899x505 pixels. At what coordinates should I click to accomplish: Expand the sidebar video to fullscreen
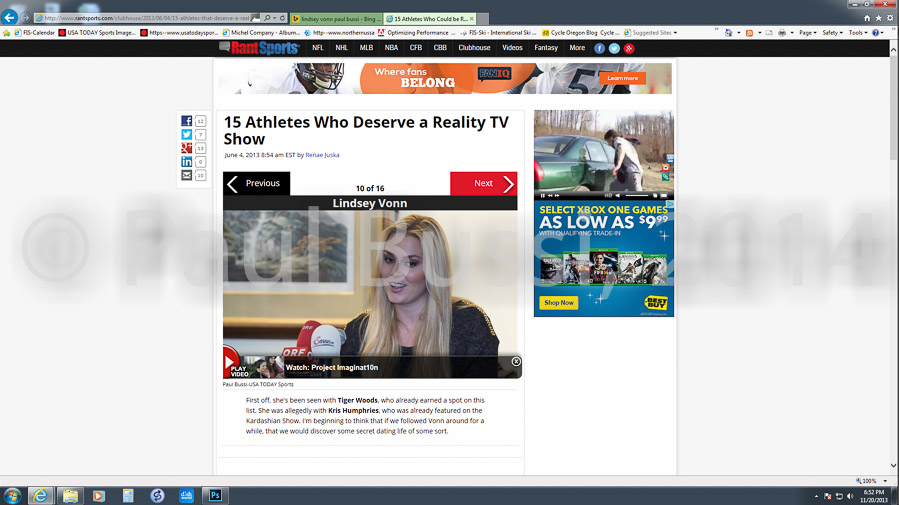664,195
